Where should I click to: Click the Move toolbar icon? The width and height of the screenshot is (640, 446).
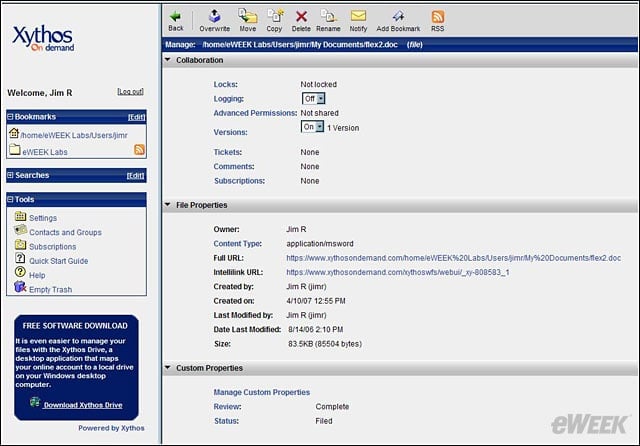248,16
